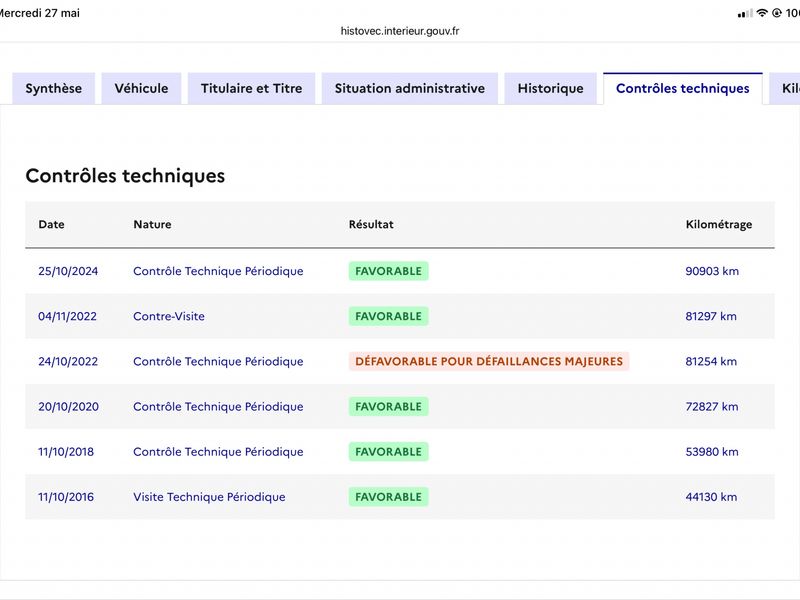Tap the histovec.interieur.gouv.fr address bar
This screenshot has height=600, width=800.
[x=400, y=31]
